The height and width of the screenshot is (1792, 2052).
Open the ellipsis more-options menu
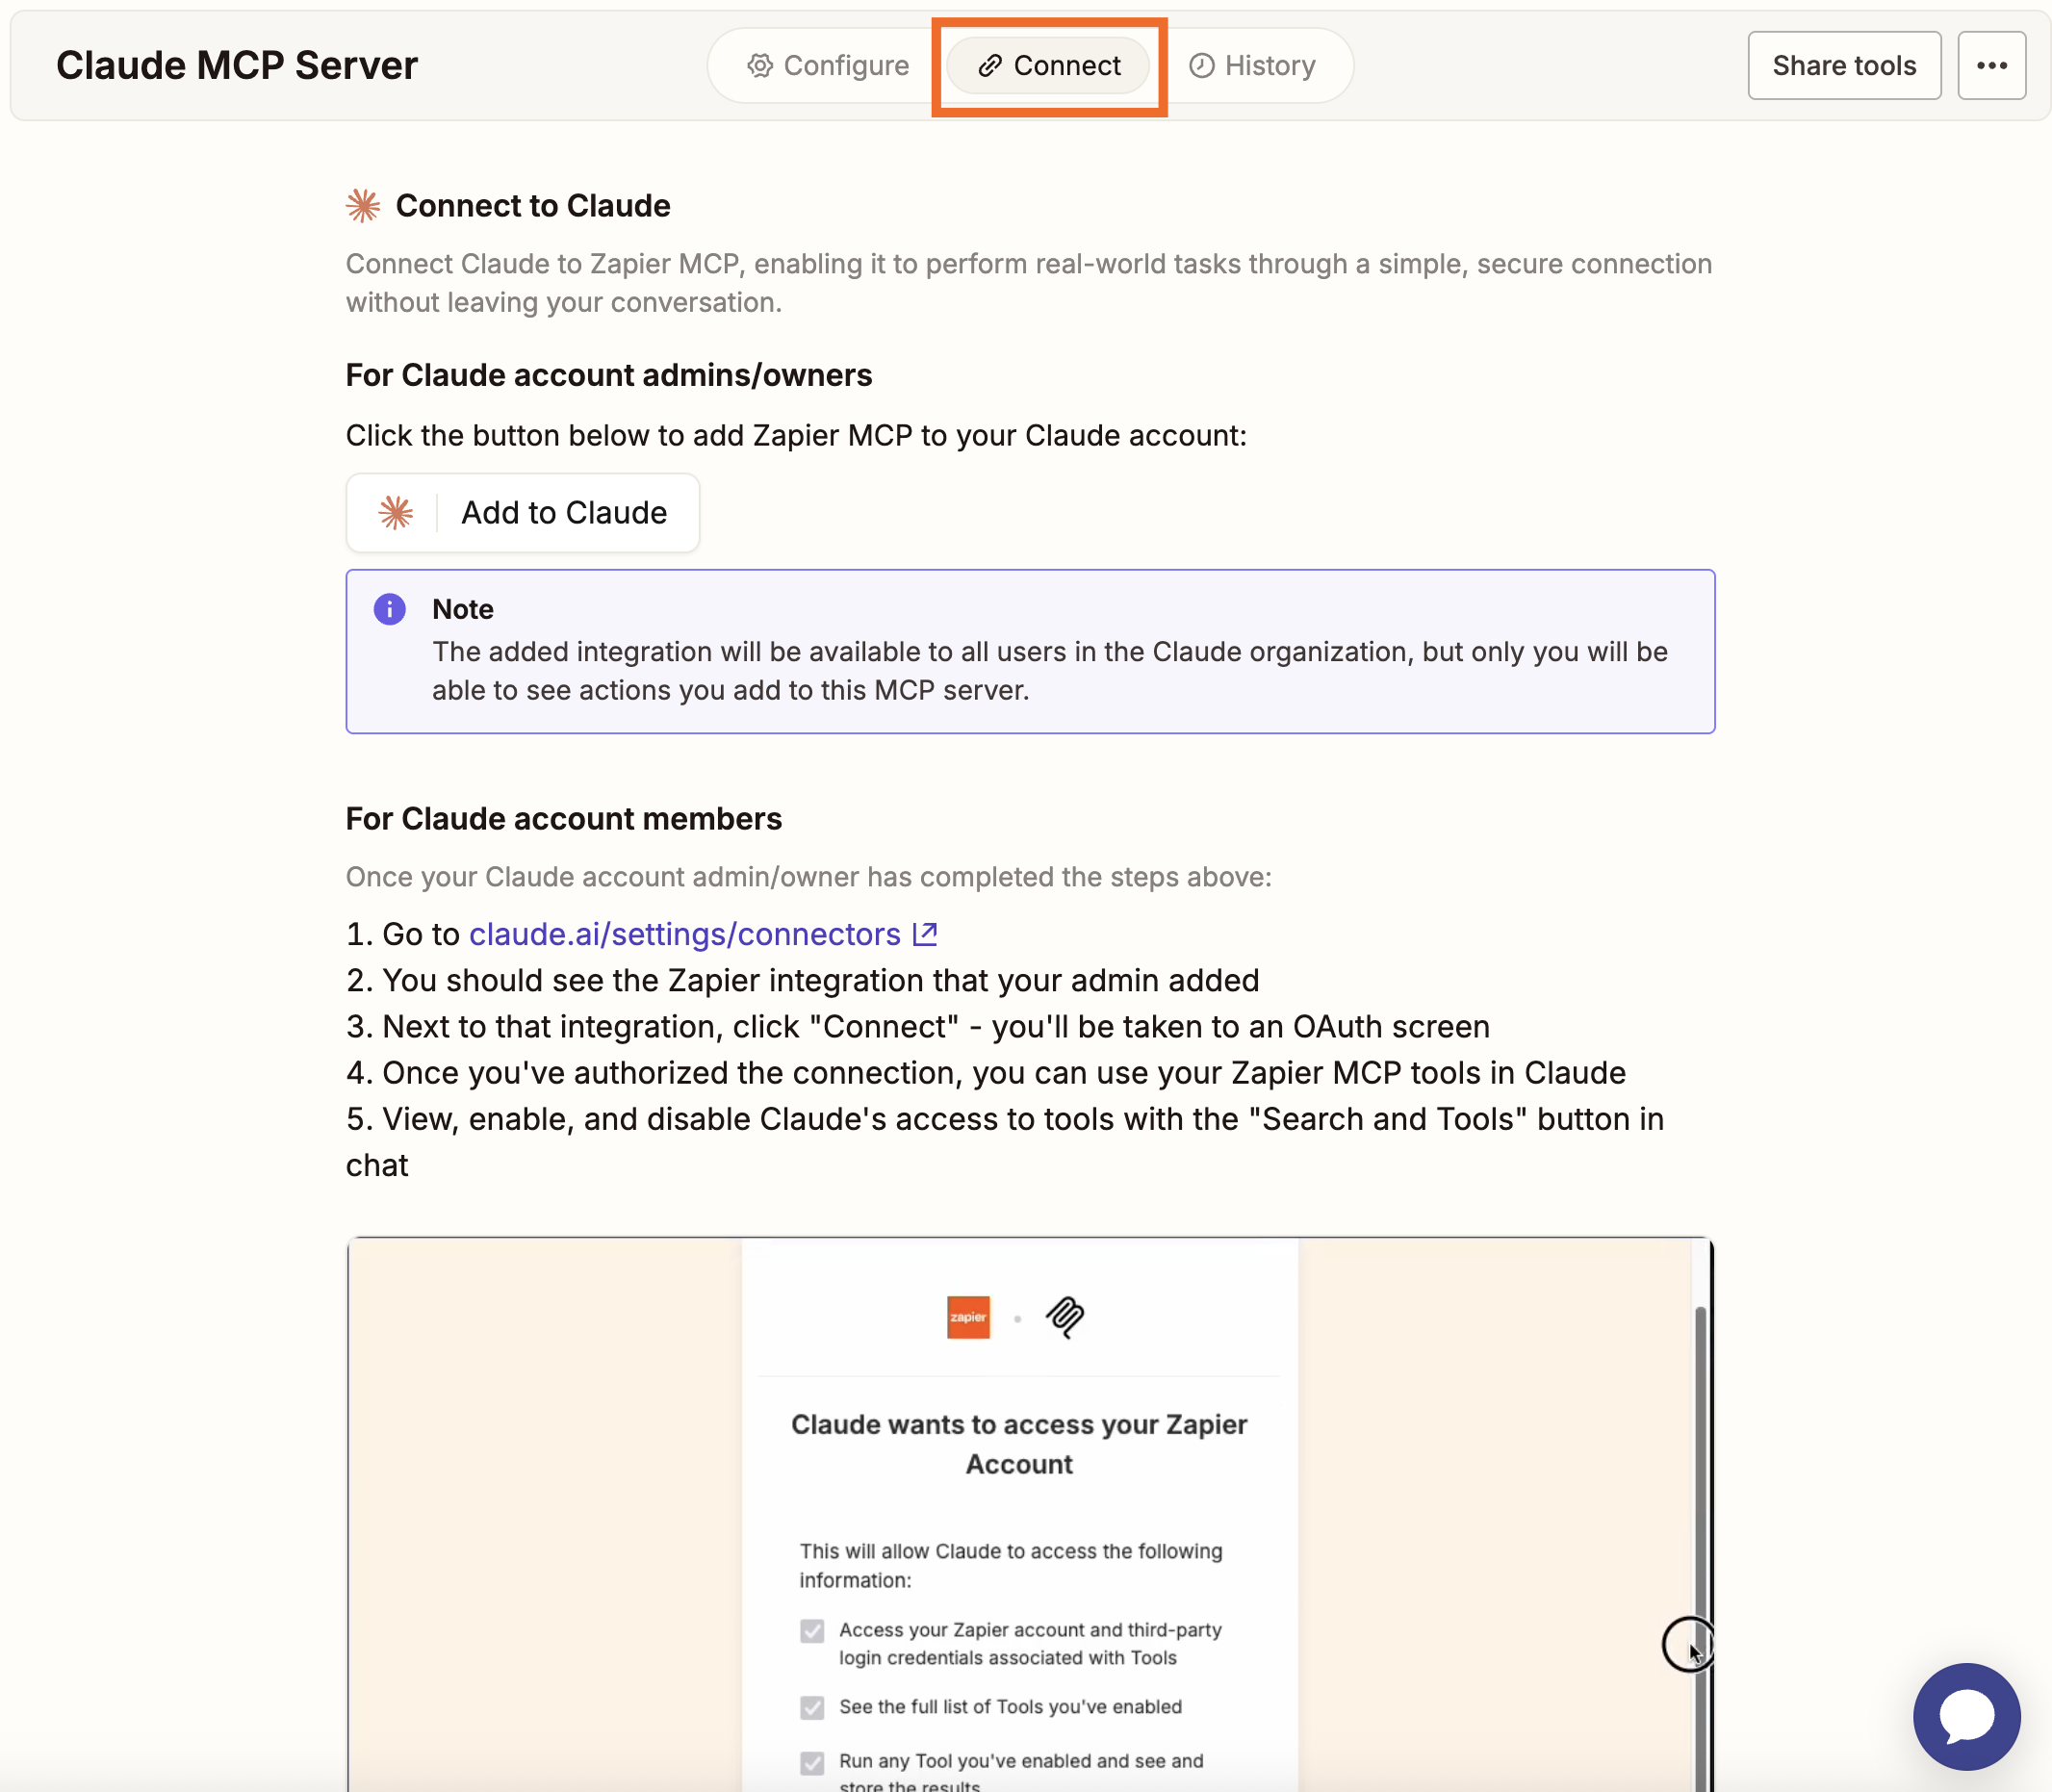[x=1992, y=64]
